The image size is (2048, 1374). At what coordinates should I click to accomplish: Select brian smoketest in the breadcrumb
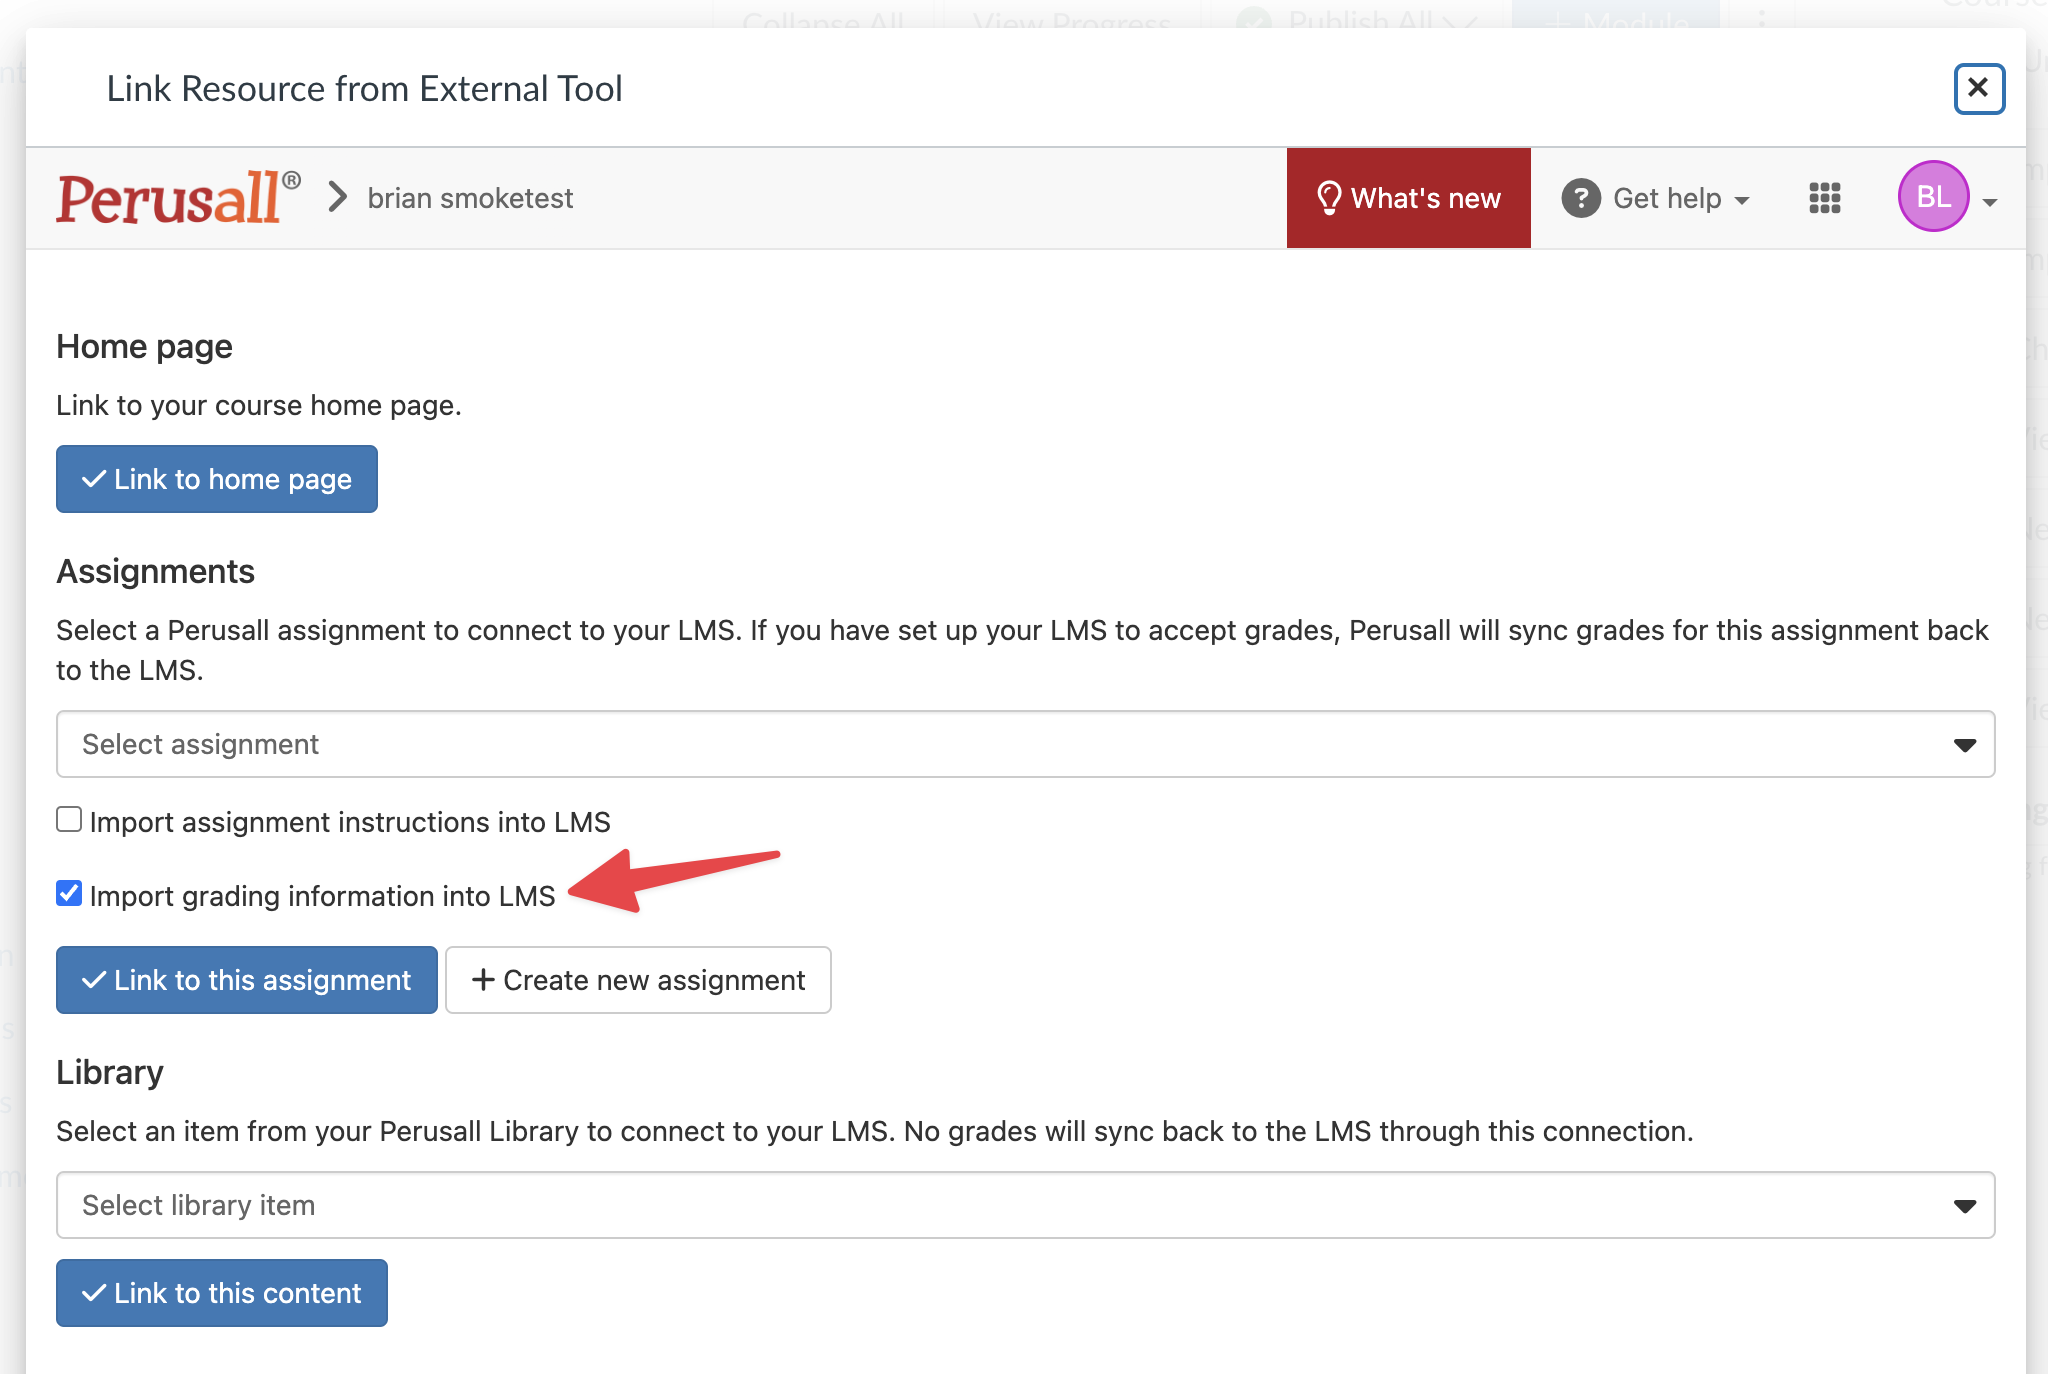point(470,197)
